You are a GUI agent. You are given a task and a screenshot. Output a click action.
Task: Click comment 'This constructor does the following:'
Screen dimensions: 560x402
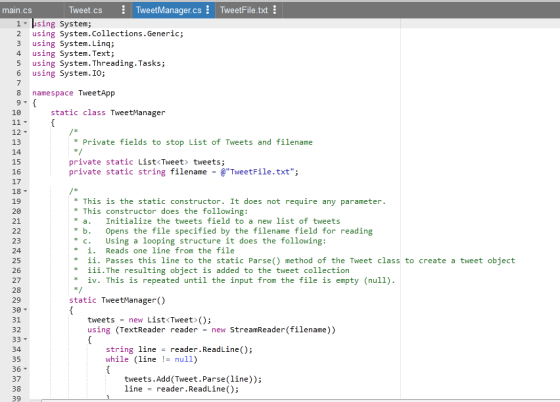(x=165, y=211)
